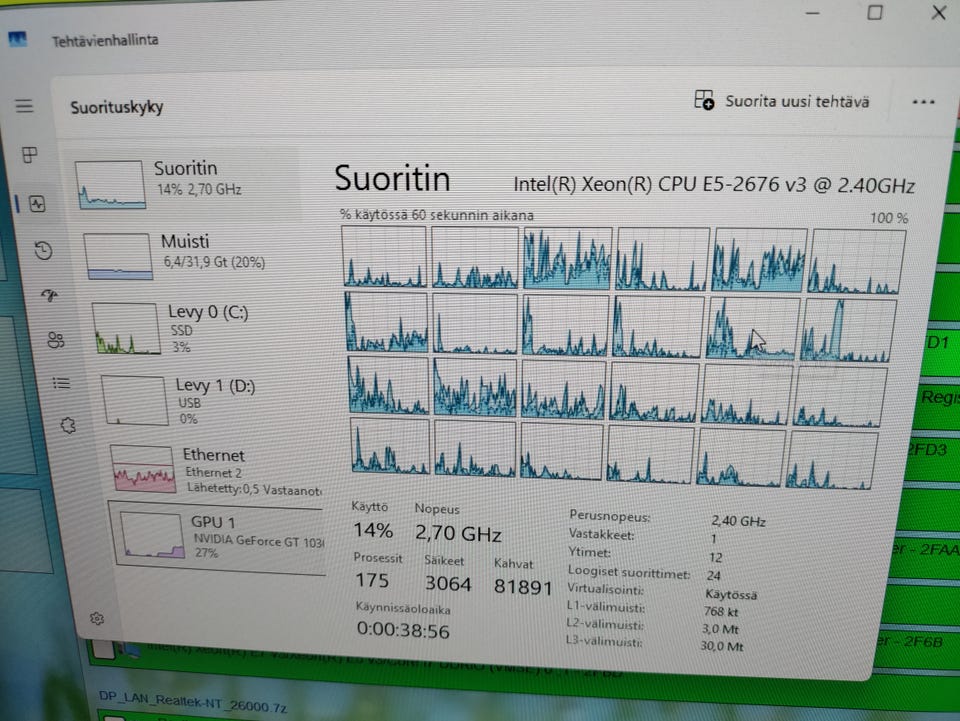960x721 pixels.
Task: Open the Details list icon
Action: (61, 383)
